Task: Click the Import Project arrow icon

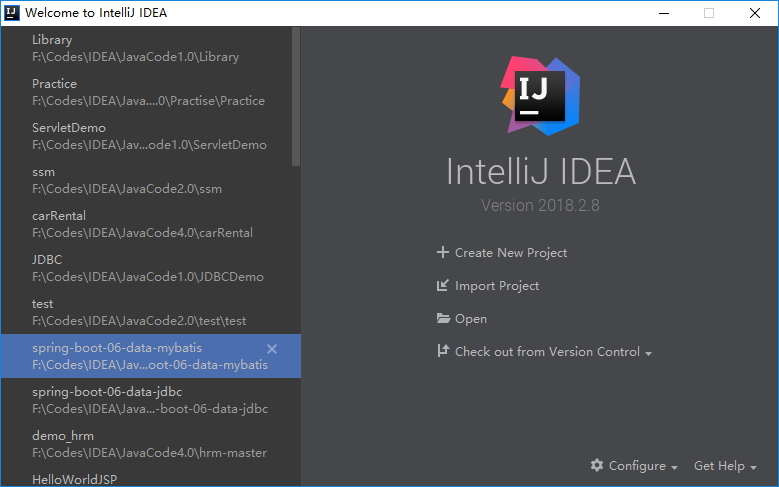Action: pos(443,285)
